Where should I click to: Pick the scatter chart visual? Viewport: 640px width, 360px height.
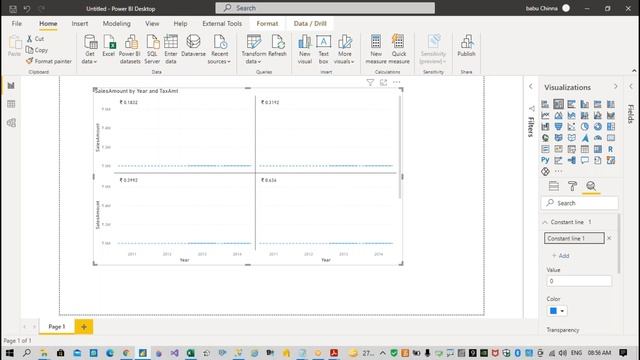coord(571,127)
